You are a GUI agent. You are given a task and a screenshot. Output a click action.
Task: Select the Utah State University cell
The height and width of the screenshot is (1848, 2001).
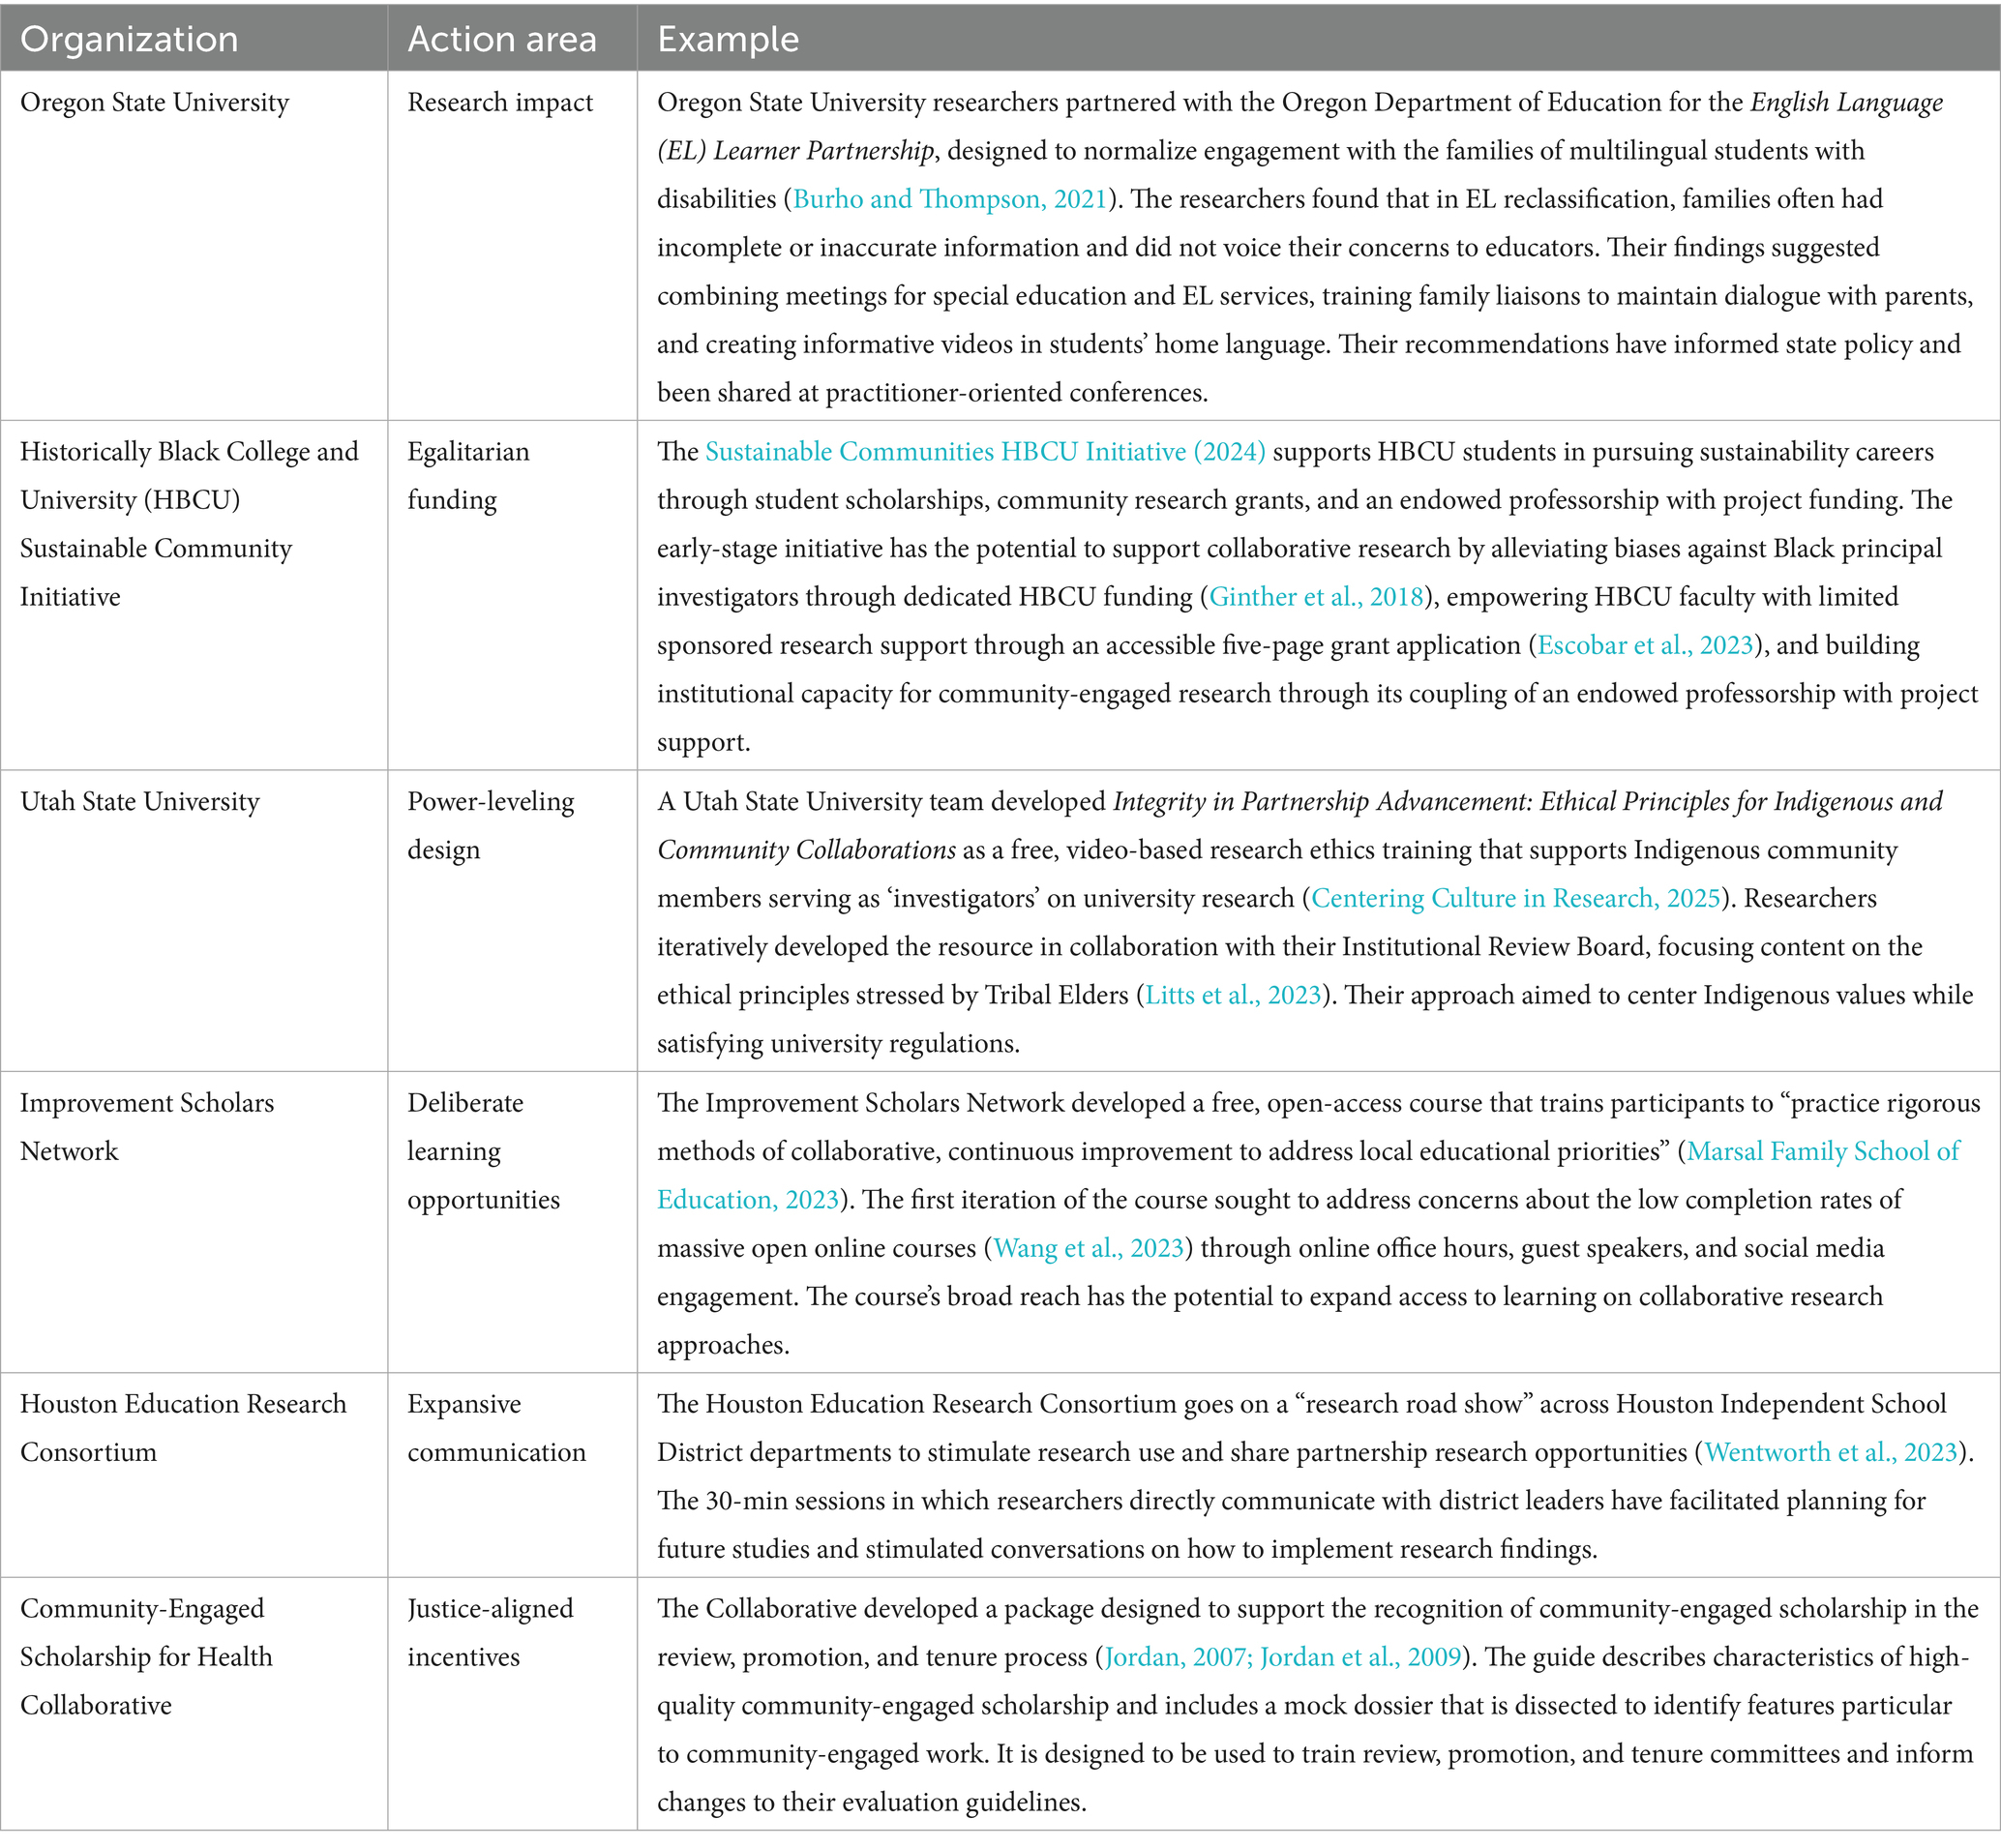[140, 802]
